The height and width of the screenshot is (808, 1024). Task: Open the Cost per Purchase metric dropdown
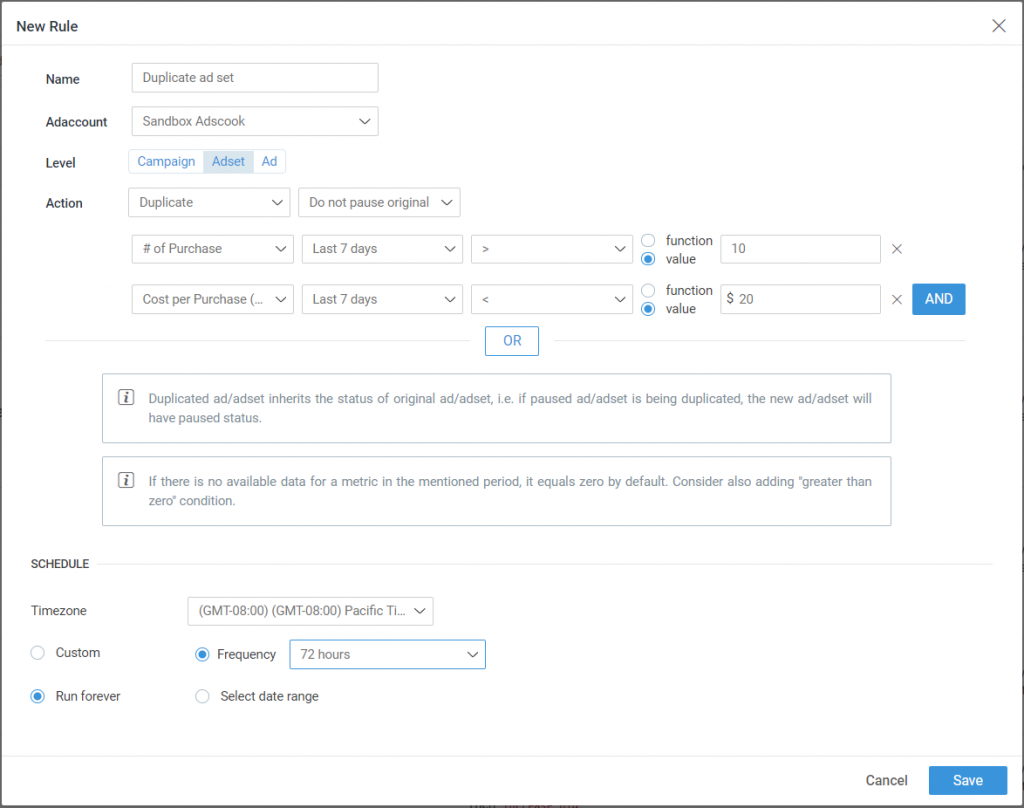point(212,299)
